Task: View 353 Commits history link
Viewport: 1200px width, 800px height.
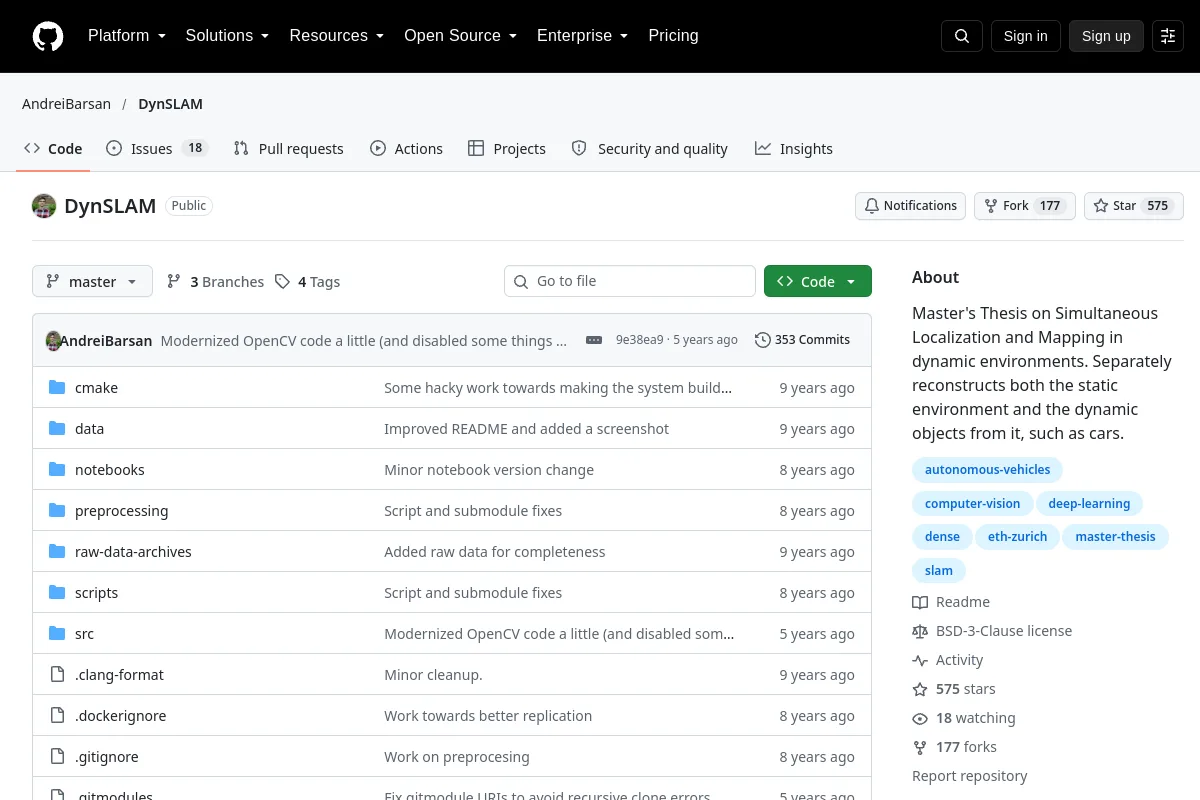Action: click(802, 340)
